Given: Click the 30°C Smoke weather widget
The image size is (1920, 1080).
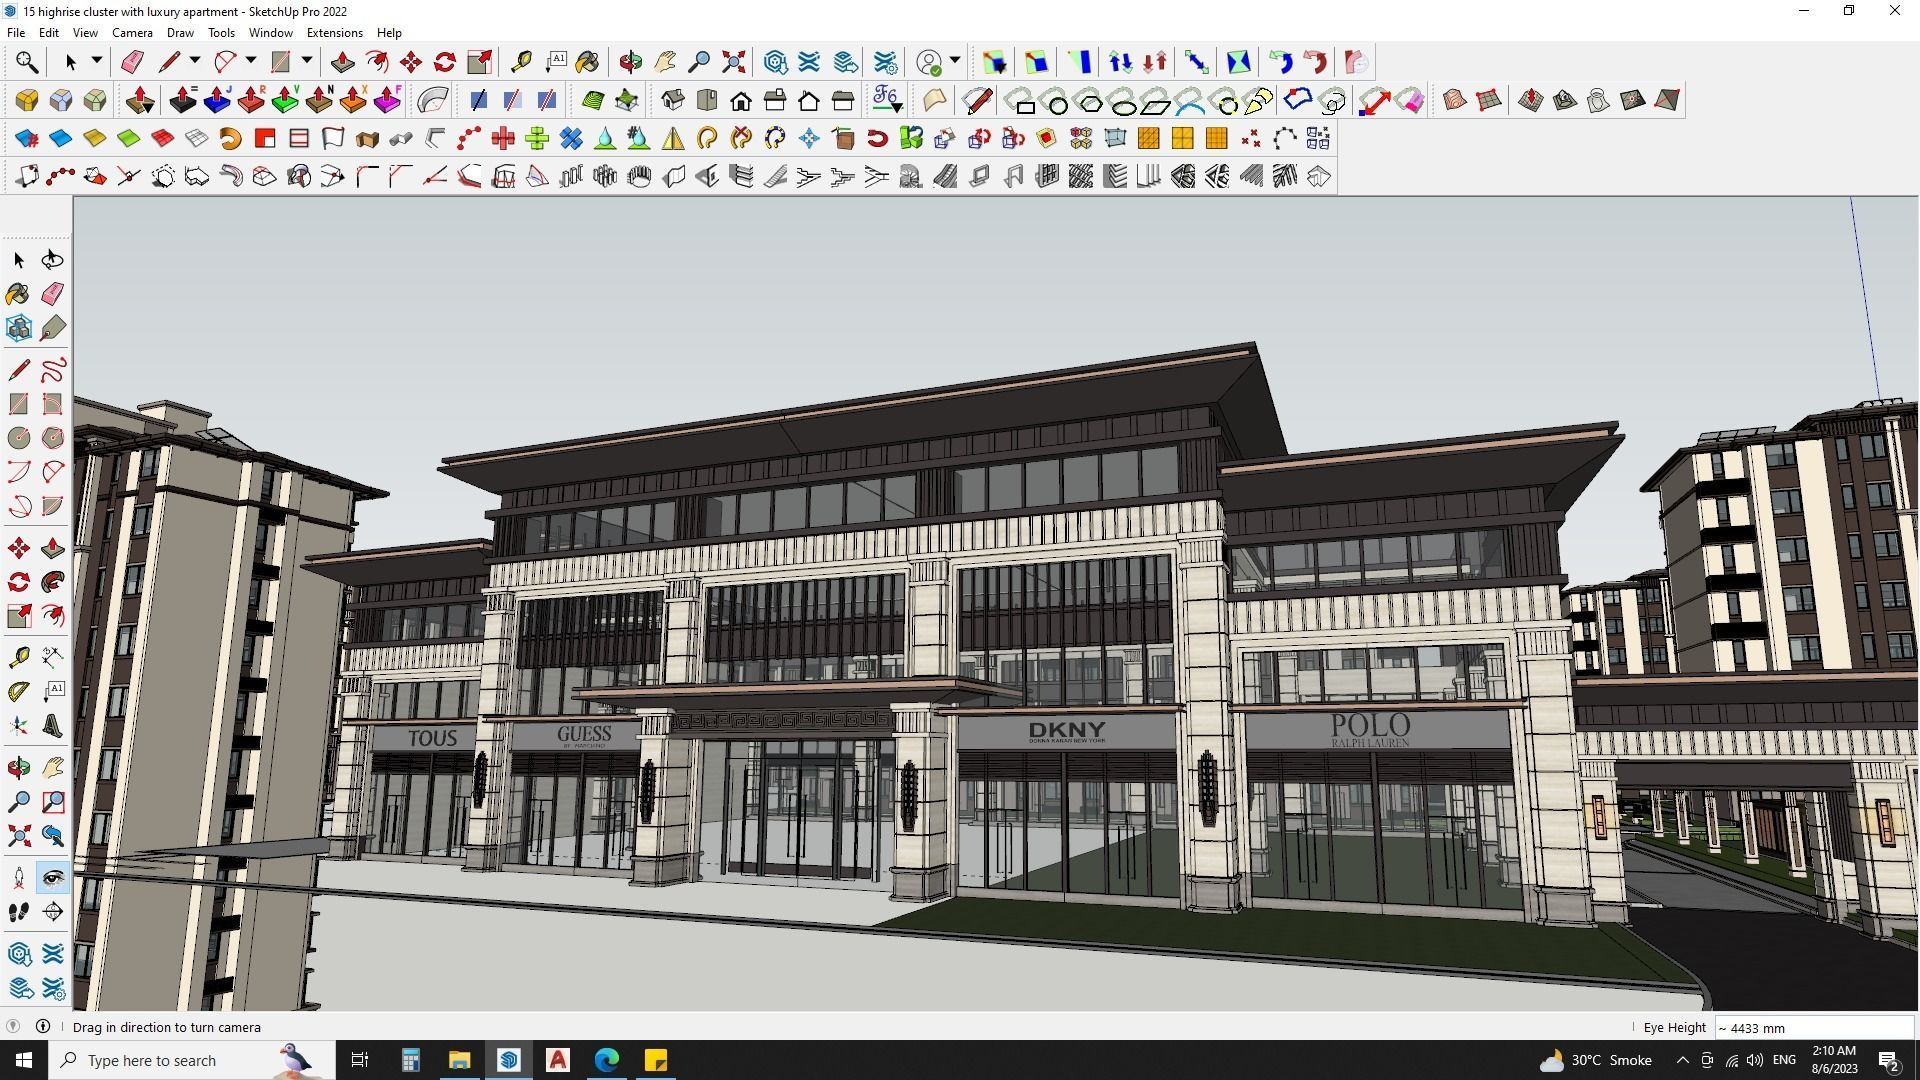Looking at the screenshot, I should coord(1595,1060).
